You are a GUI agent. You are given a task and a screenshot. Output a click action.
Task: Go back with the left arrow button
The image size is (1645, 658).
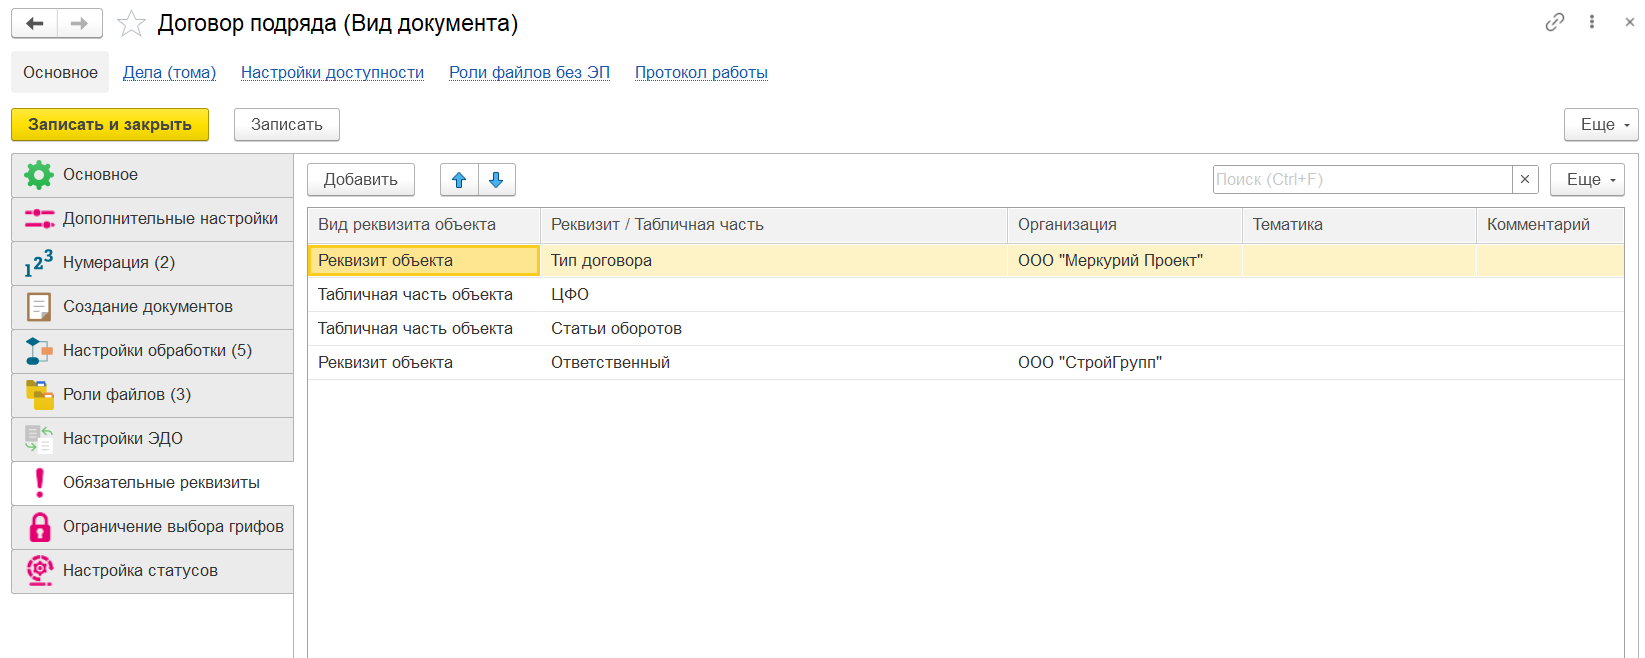[35, 23]
